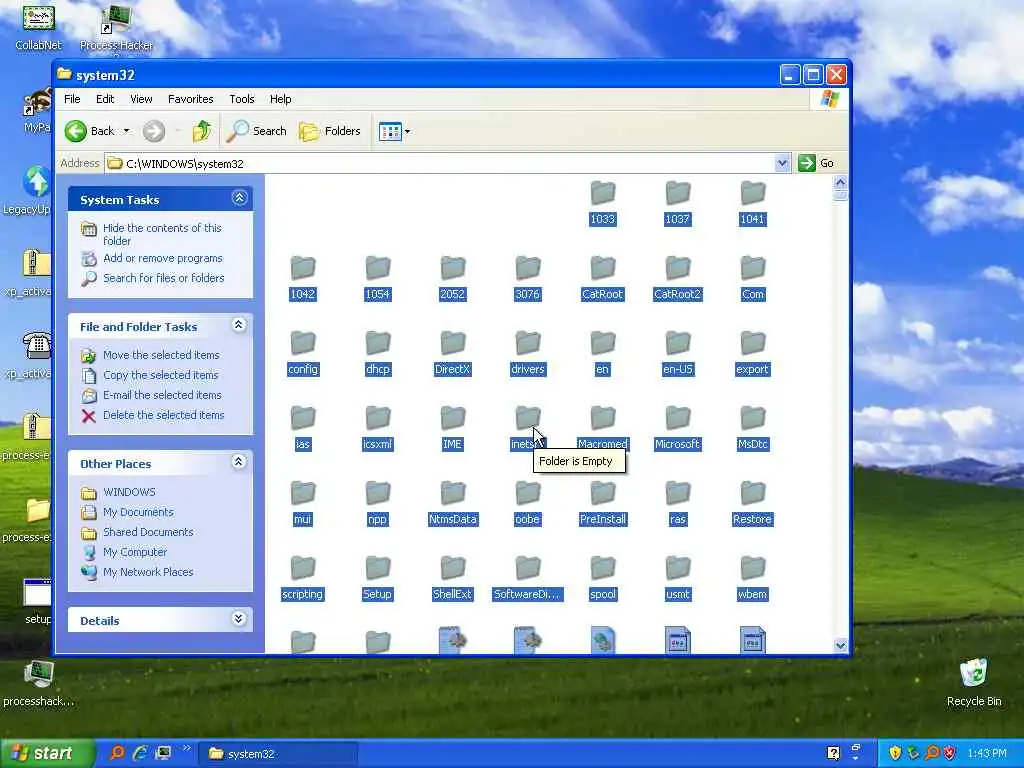Click E-mail the selected items
The width and height of the screenshot is (1024, 768).
[x=162, y=394]
